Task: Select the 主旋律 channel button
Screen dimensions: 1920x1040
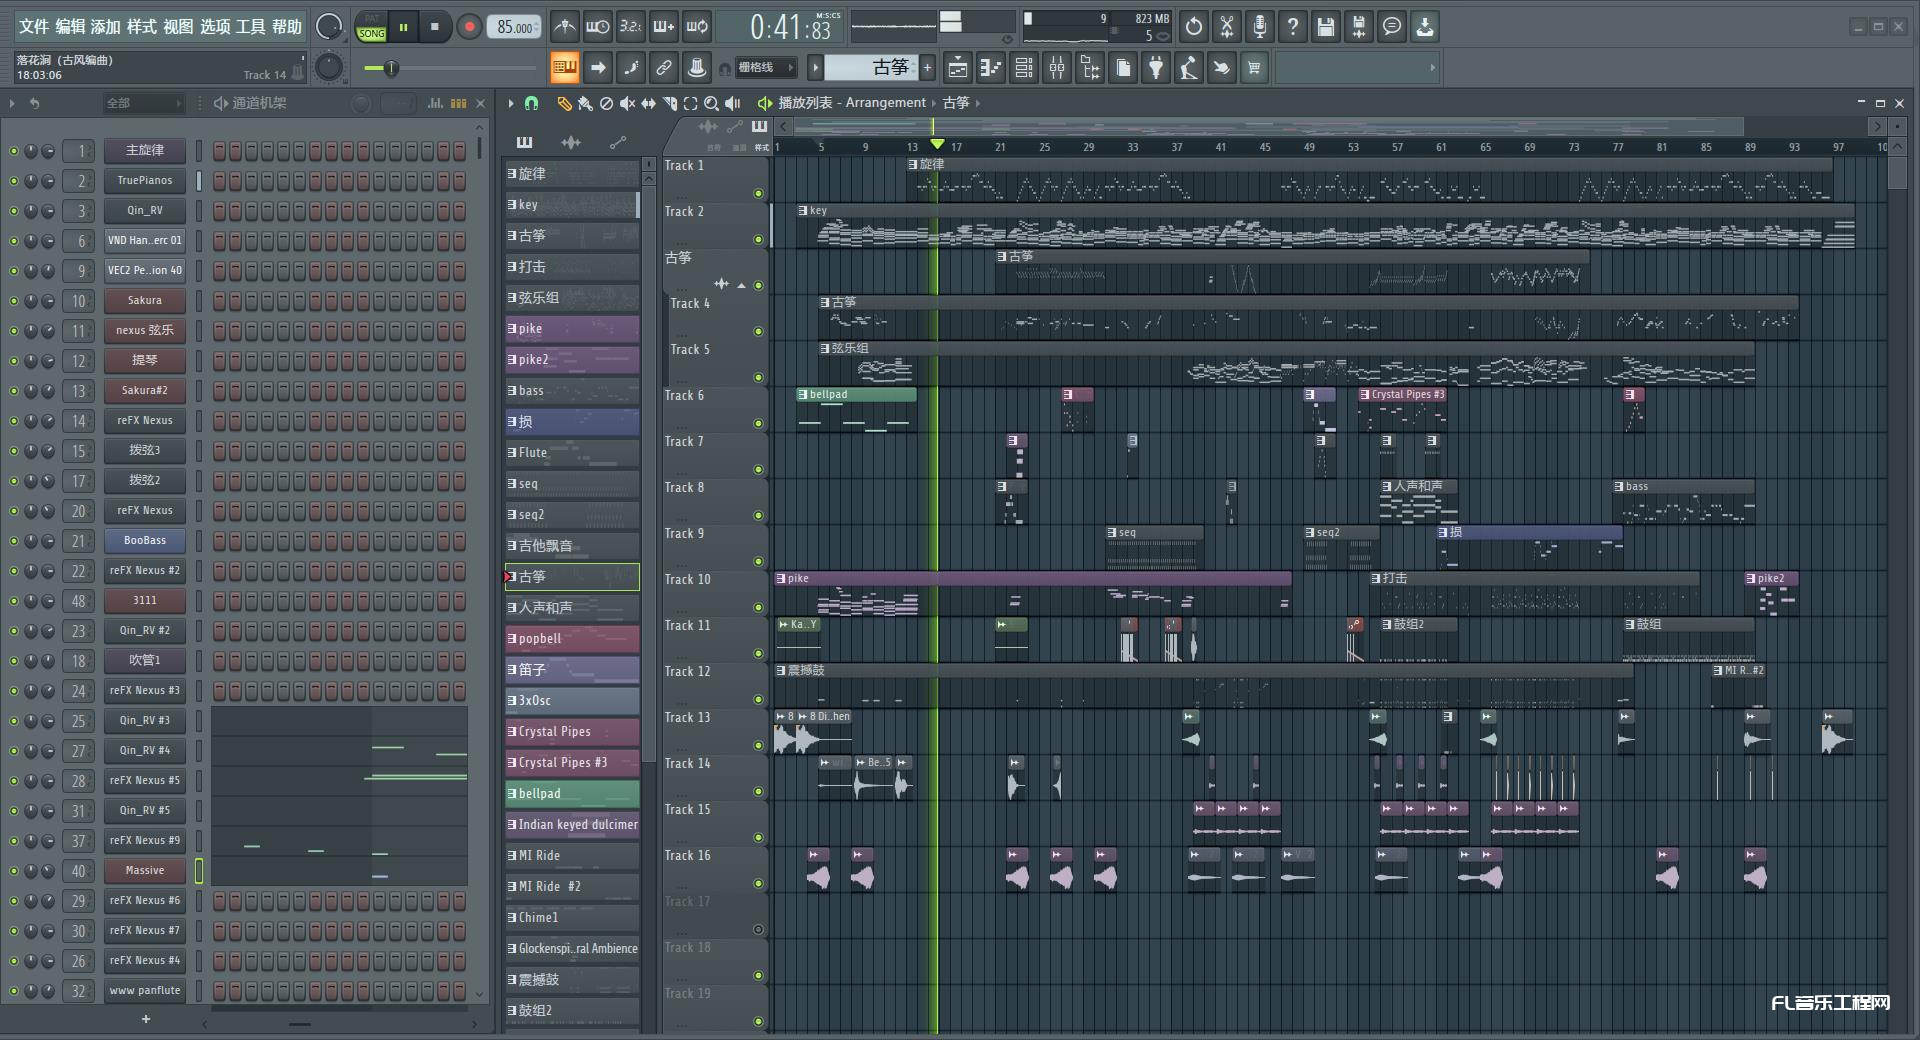Action: (145, 150)
